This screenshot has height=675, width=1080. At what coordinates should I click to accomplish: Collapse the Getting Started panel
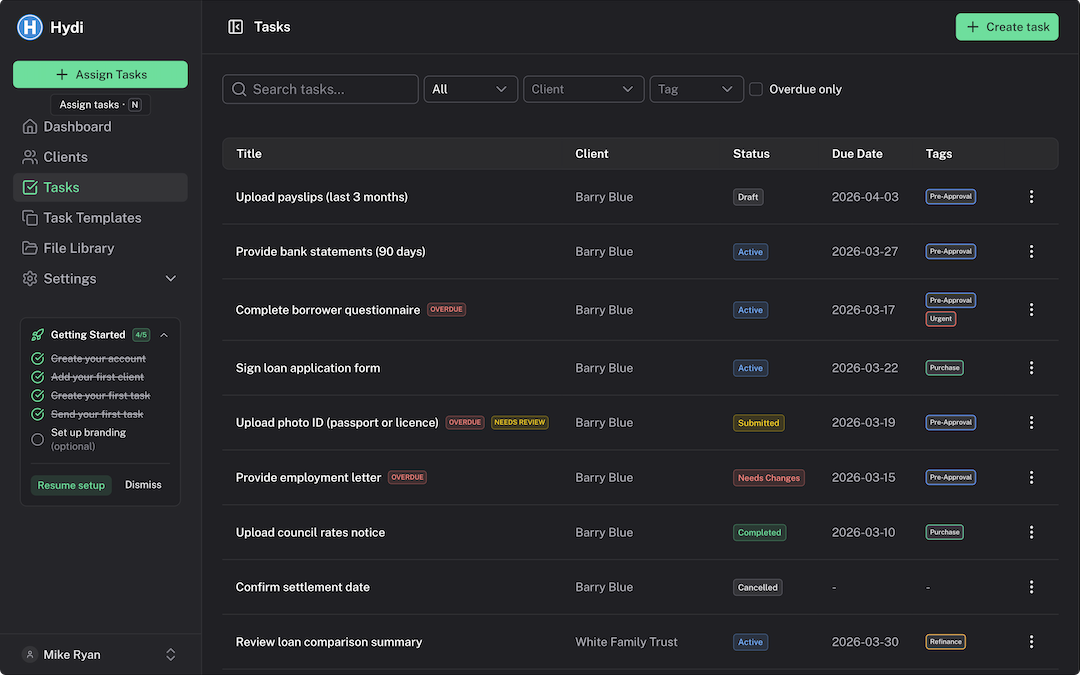(x=165, y=334)
